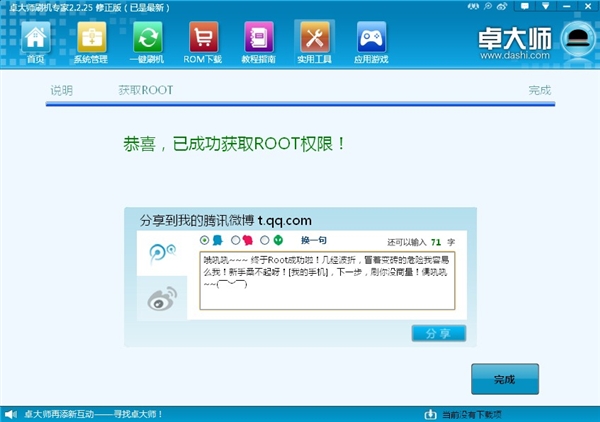Click the 换一句 change sentence link
This screenshot has width=600, height=422.
pyautogui.click(x=314, y=240)
